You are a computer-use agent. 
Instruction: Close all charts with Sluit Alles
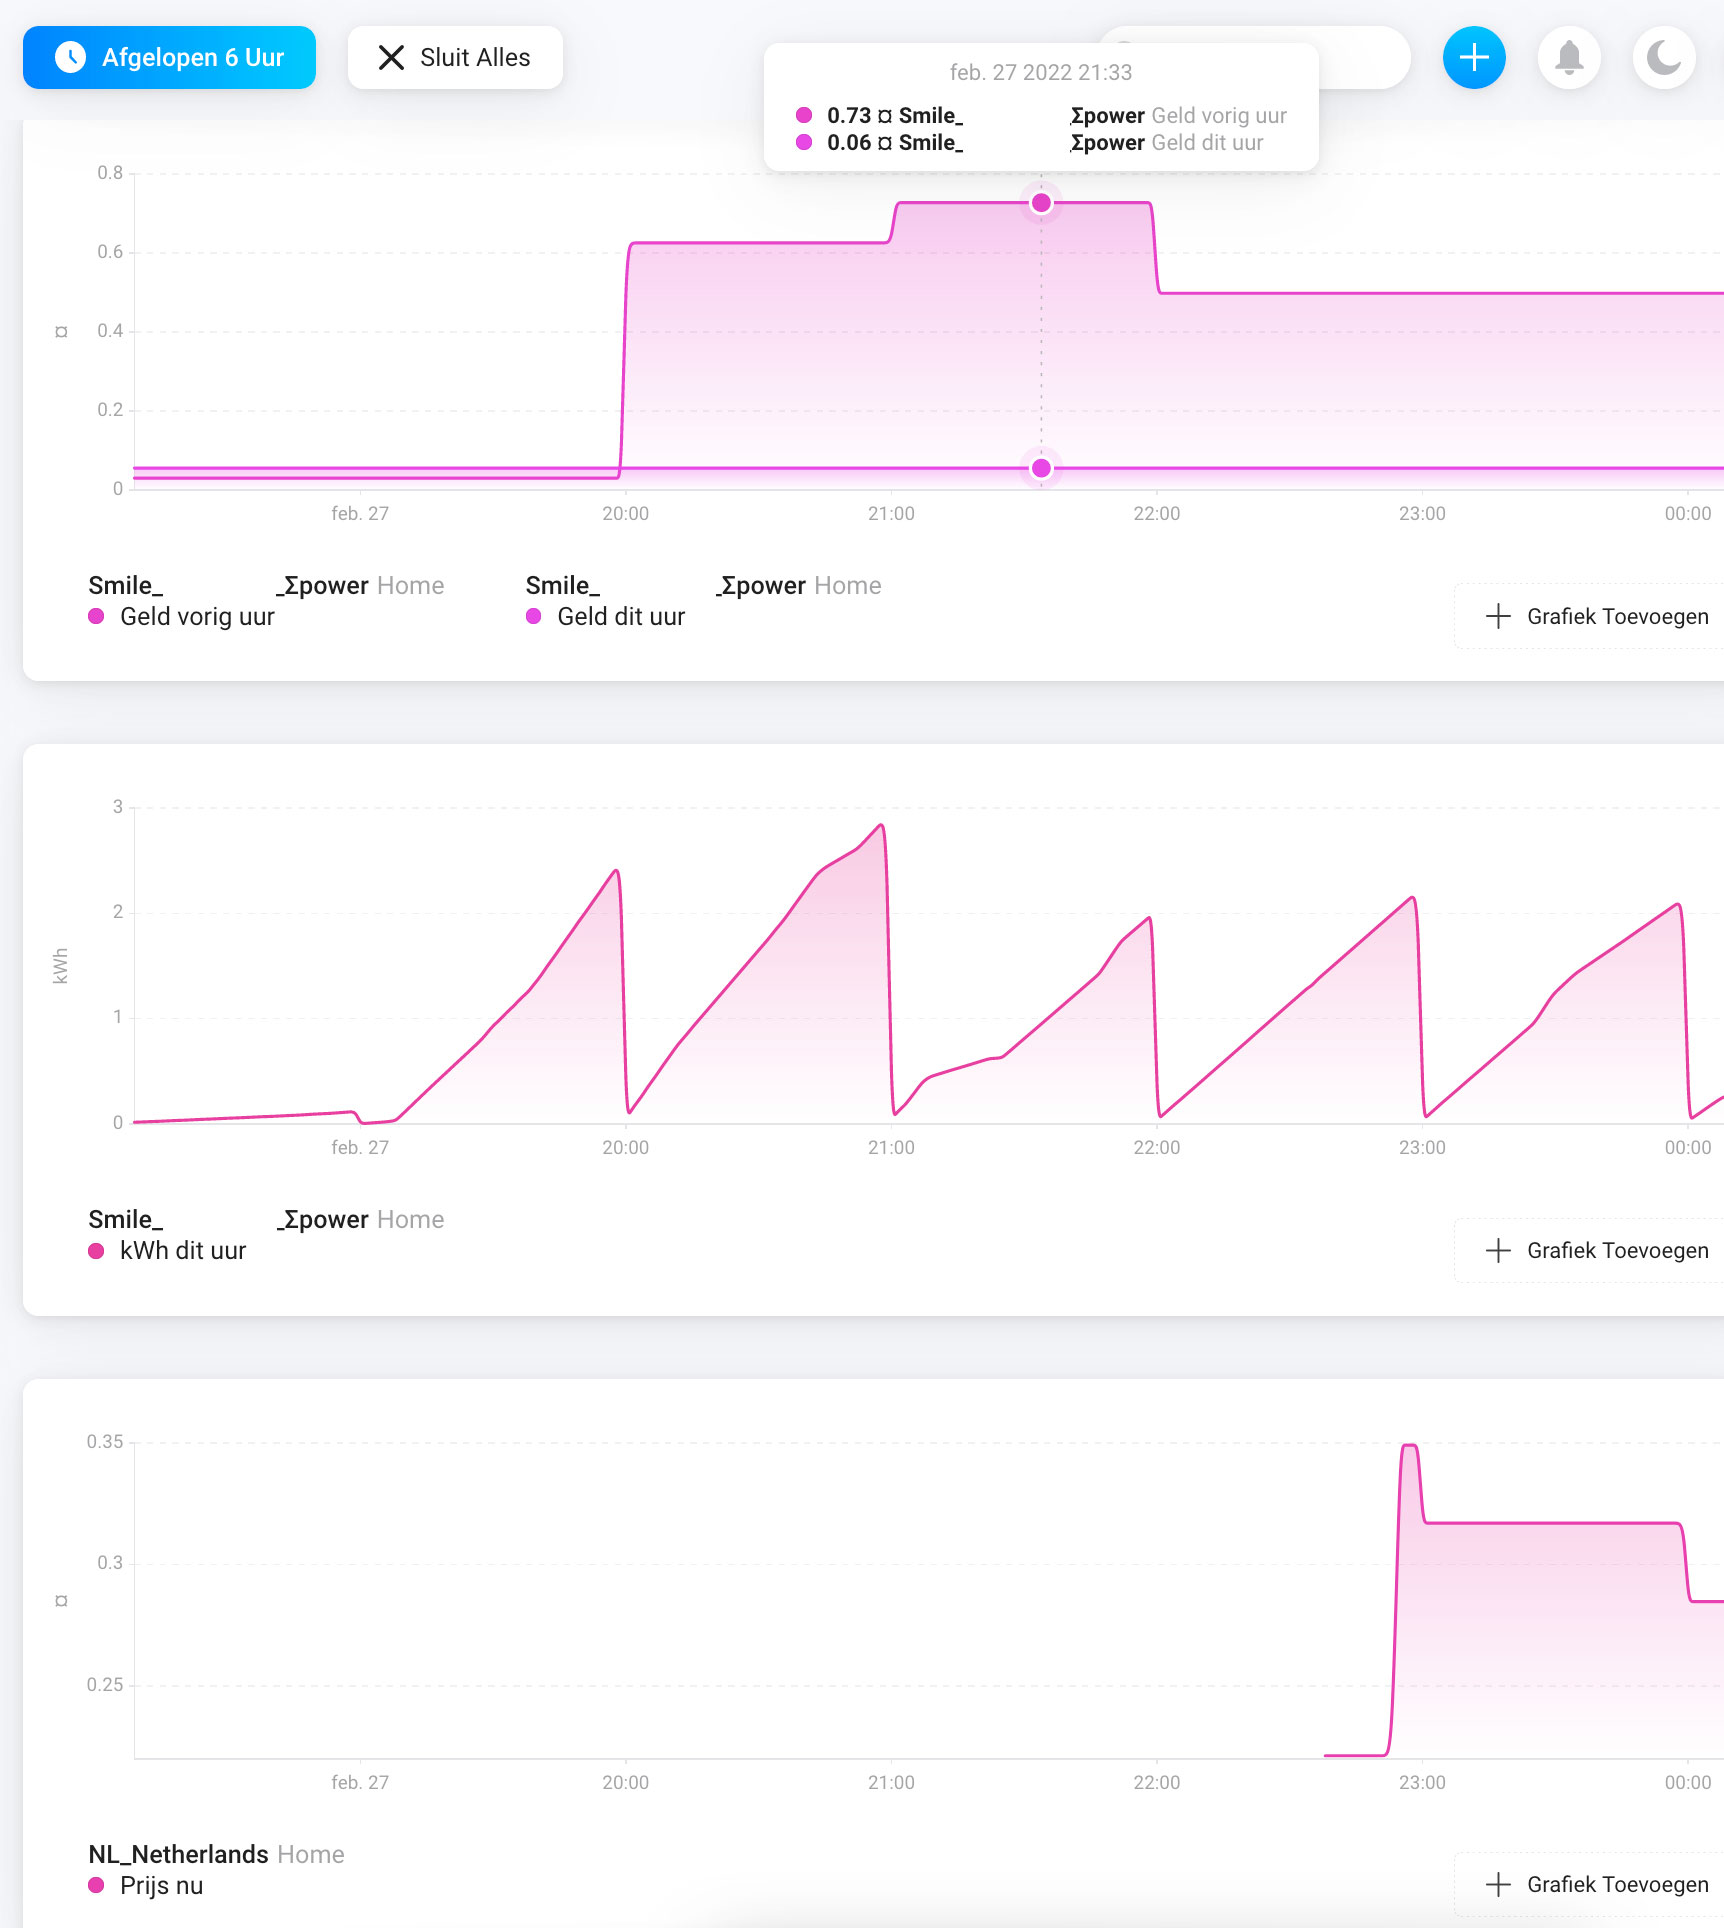pyautogui.click(x=455, y=57)
